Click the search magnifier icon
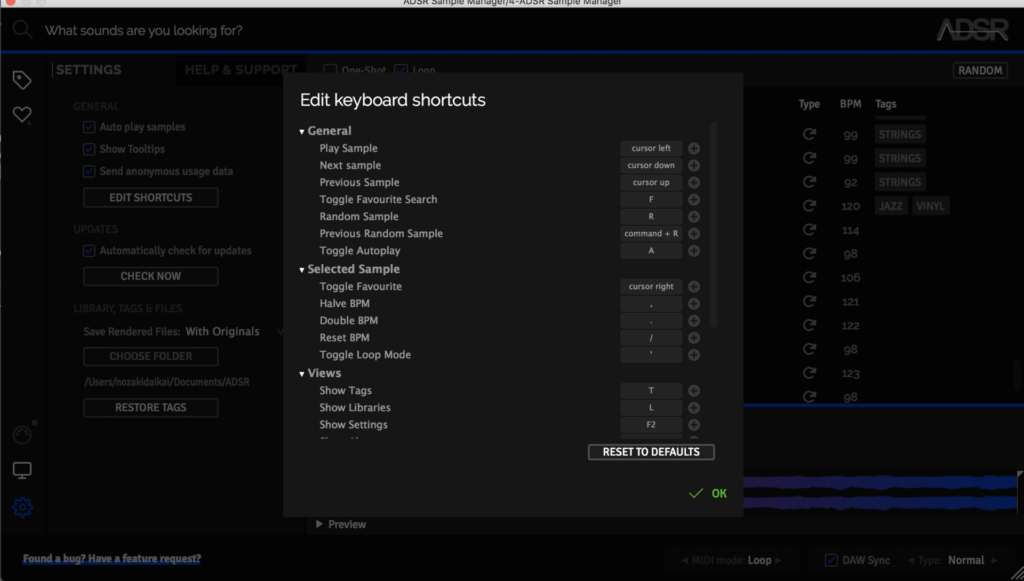The image size is (1024, 581). (22, 30)
